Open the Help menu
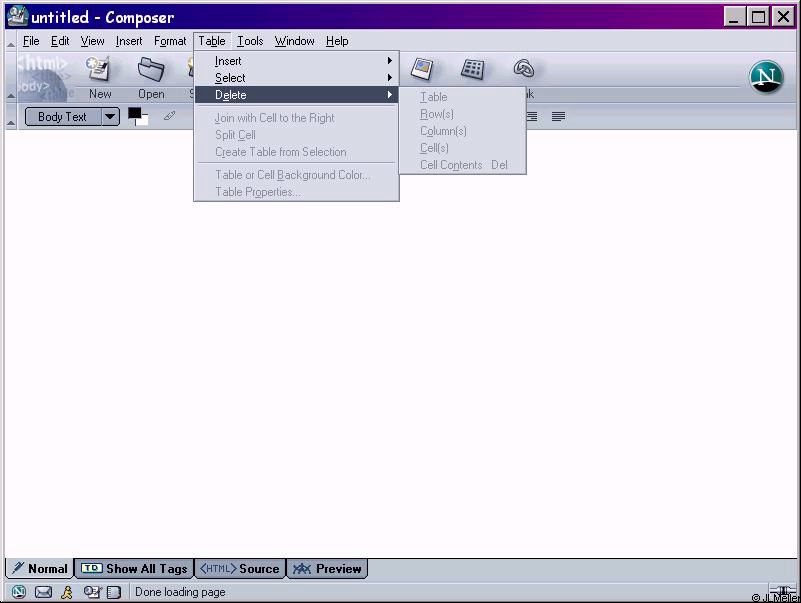801x603 pixels. pos(337,41)
